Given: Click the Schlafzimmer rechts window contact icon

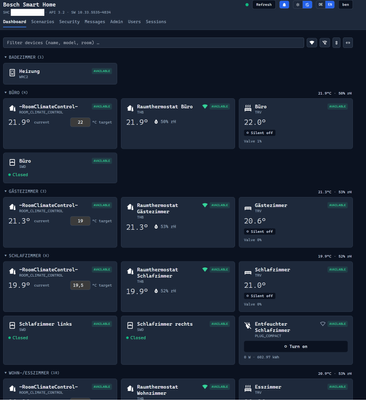Looking at the screenshot, I should click(x=130, y=326).
